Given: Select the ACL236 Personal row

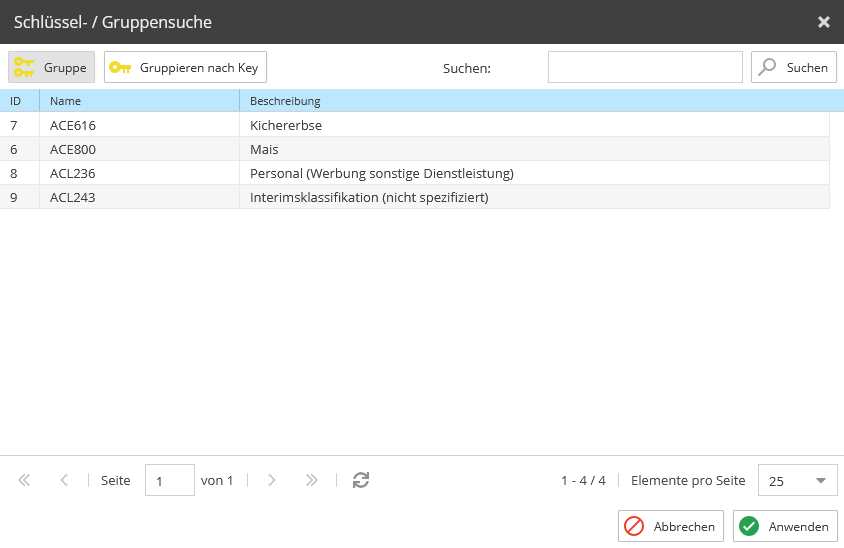Looking at the screenshot, I should 414,173.
